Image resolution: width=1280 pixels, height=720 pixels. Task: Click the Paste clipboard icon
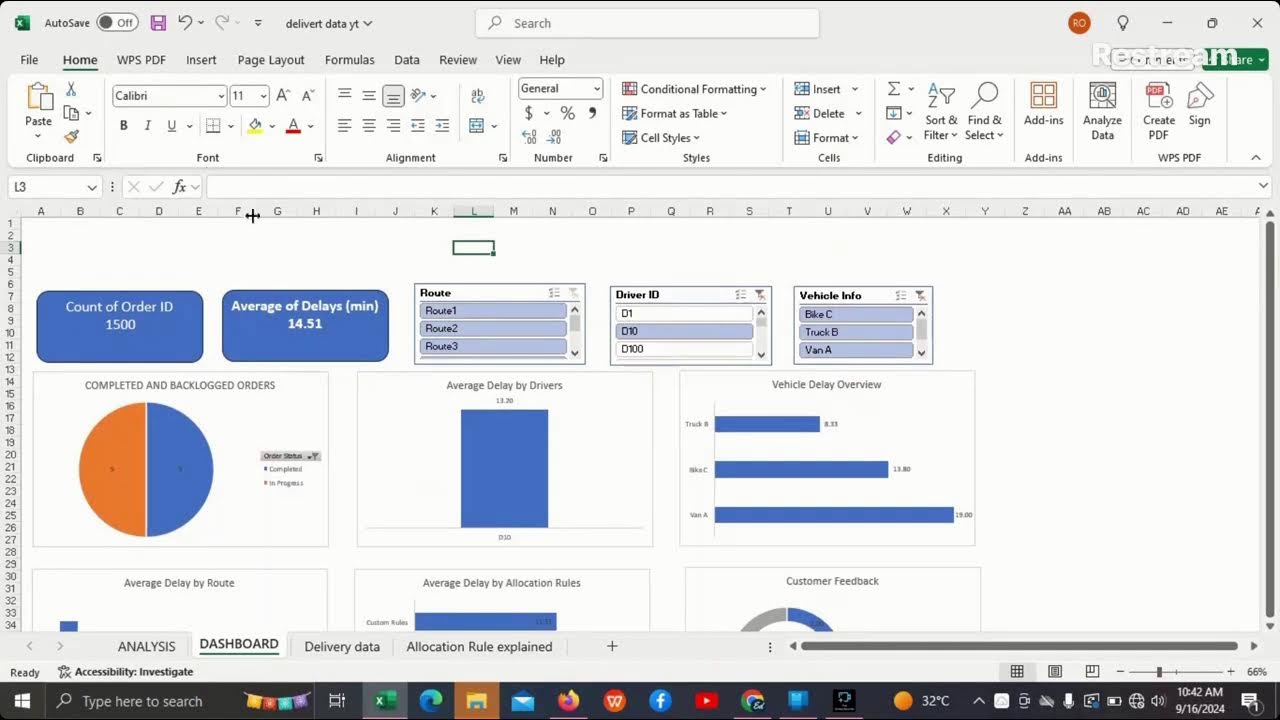click(39, 97)
